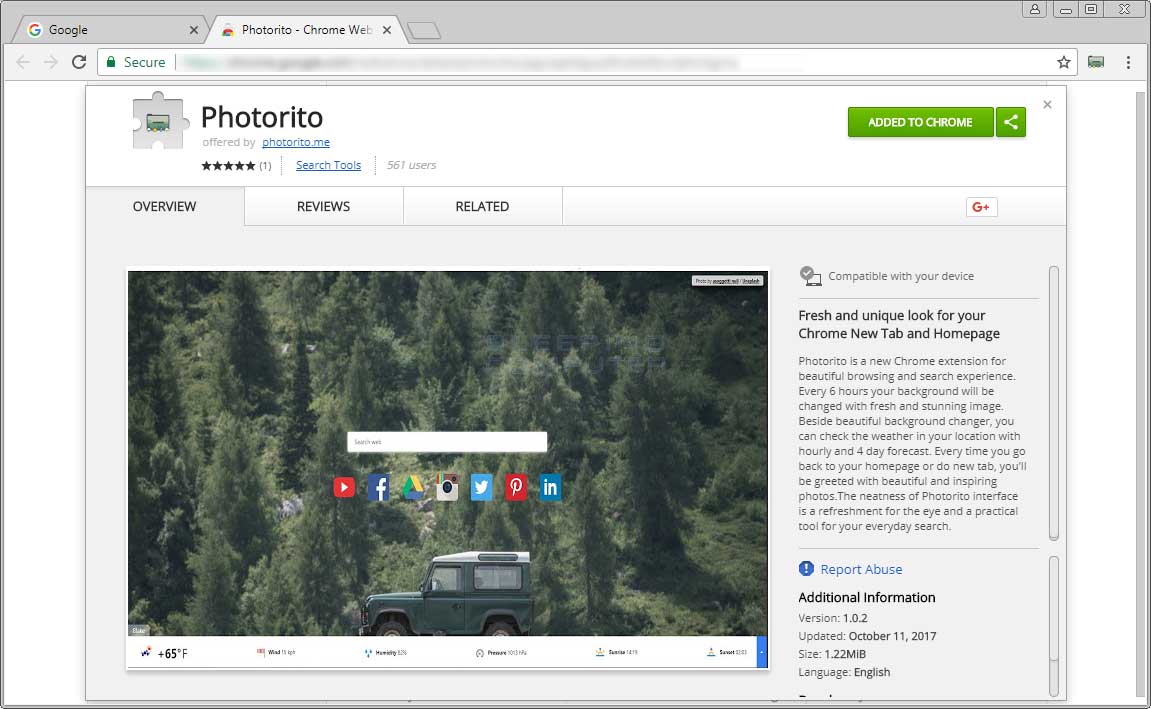Open the photorito.me developer link
Viewport: 1151px width, 709px height.
point(296,142)
